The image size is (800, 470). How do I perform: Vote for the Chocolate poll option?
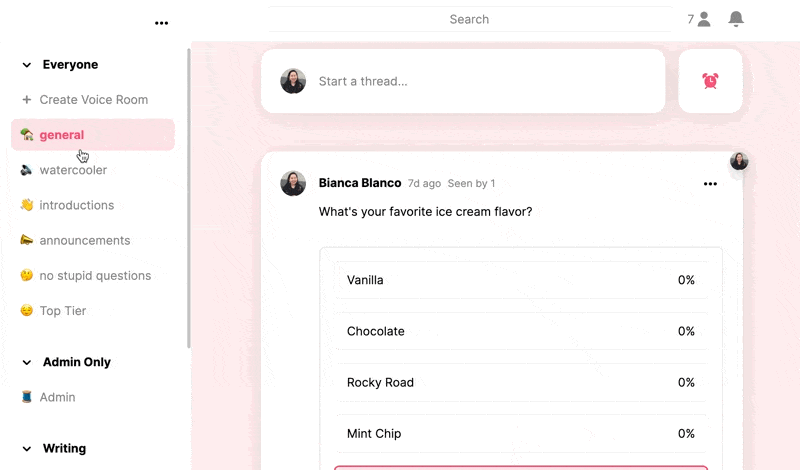point(521,331)
